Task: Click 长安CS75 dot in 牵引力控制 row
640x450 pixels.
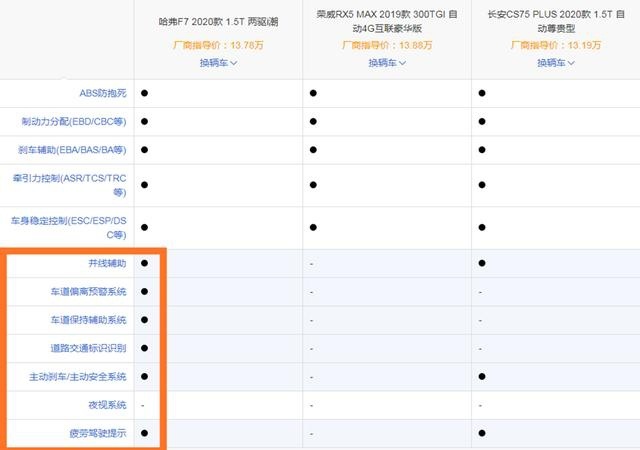Action: [x=482, y=185]
